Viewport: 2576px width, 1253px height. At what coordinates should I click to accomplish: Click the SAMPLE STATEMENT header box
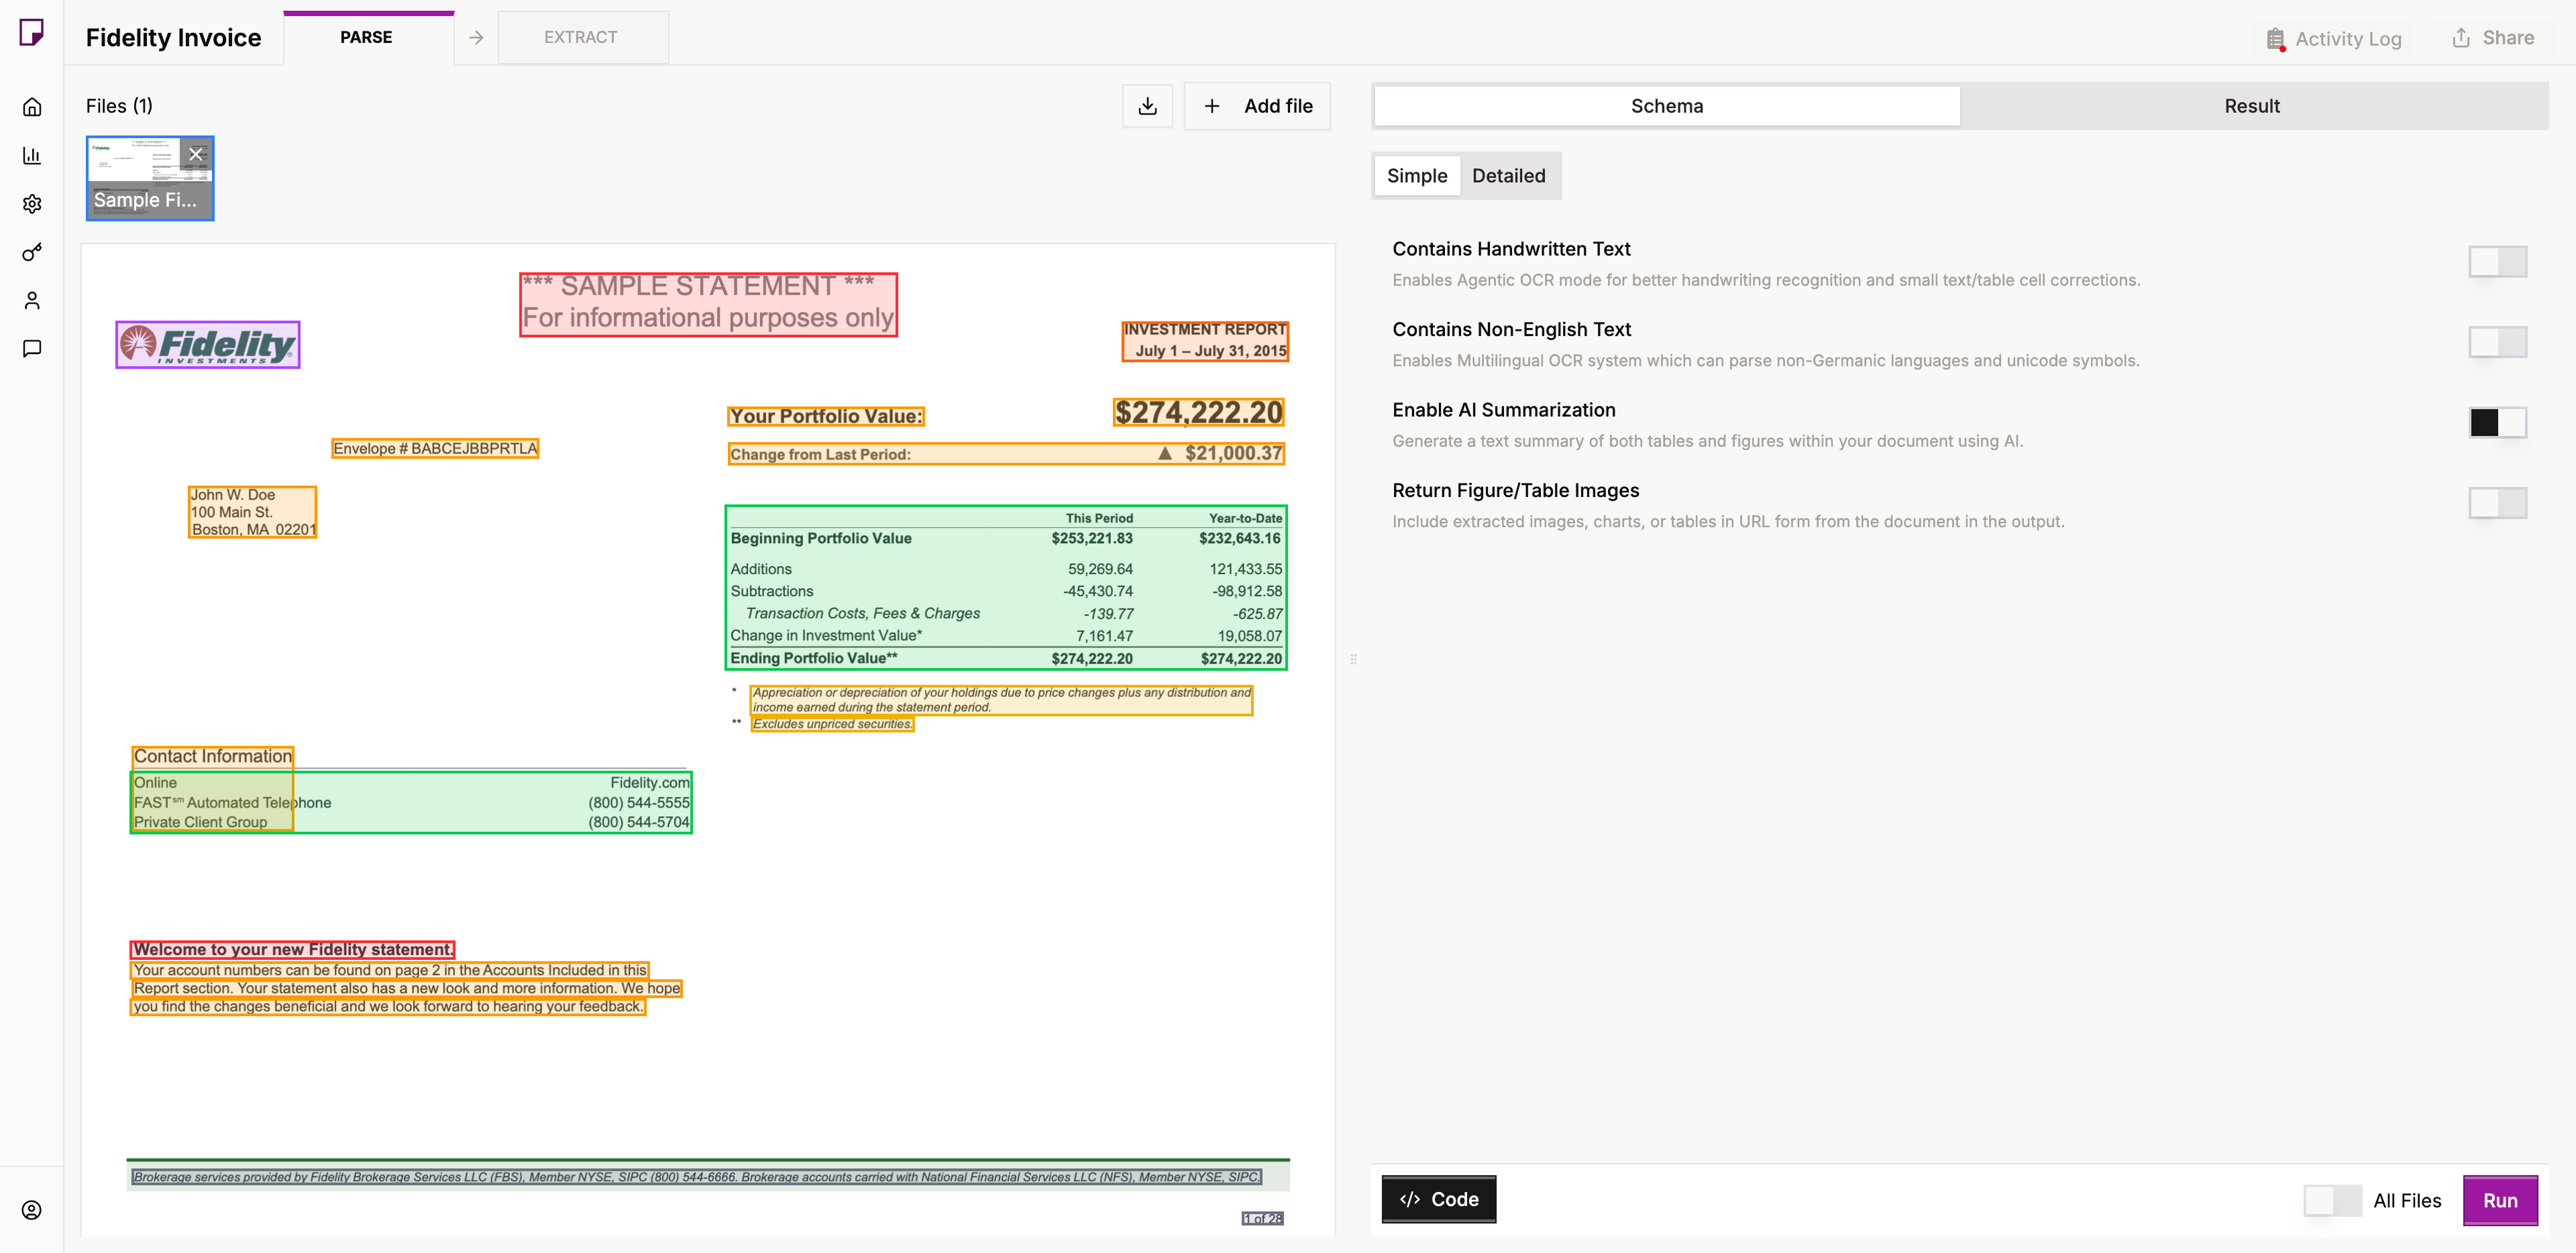[x=708, y=304]
